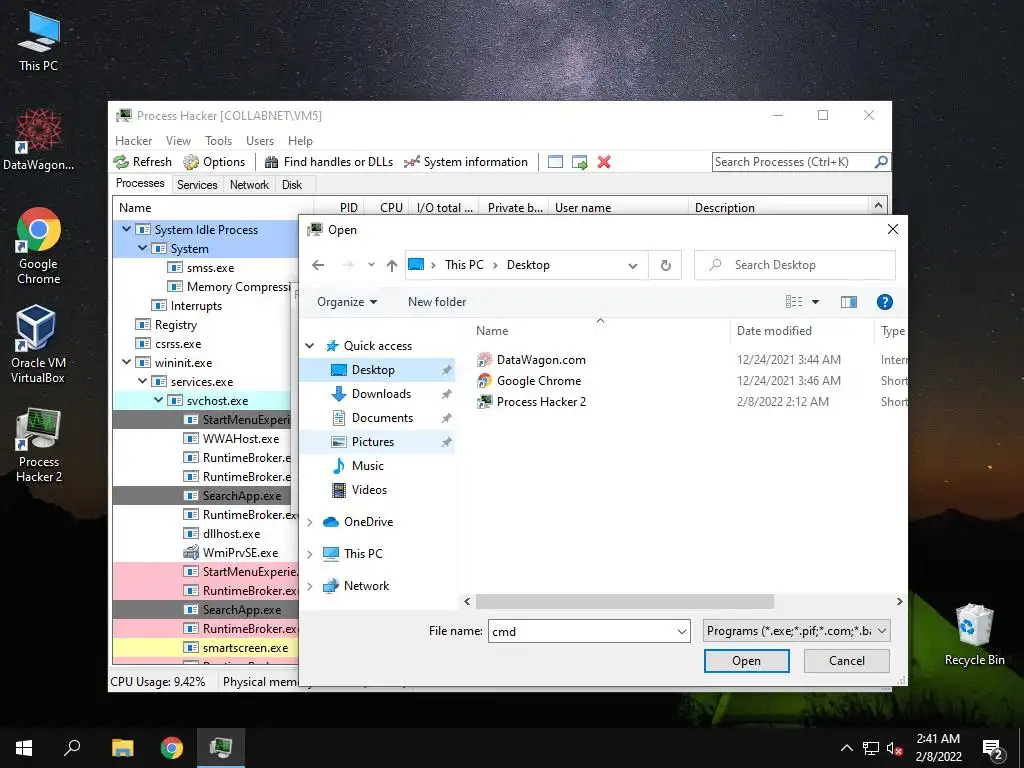Go back in the Open dialog

318,265
